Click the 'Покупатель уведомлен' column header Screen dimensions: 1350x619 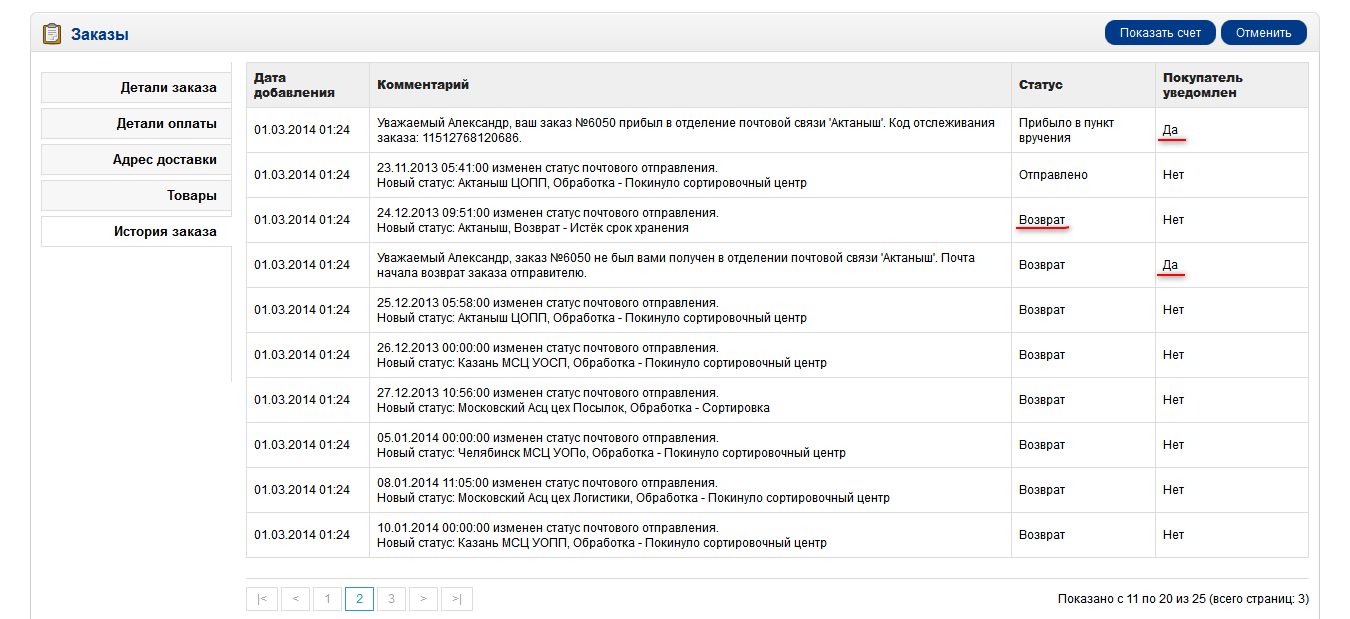click(x=1202, y=85)
